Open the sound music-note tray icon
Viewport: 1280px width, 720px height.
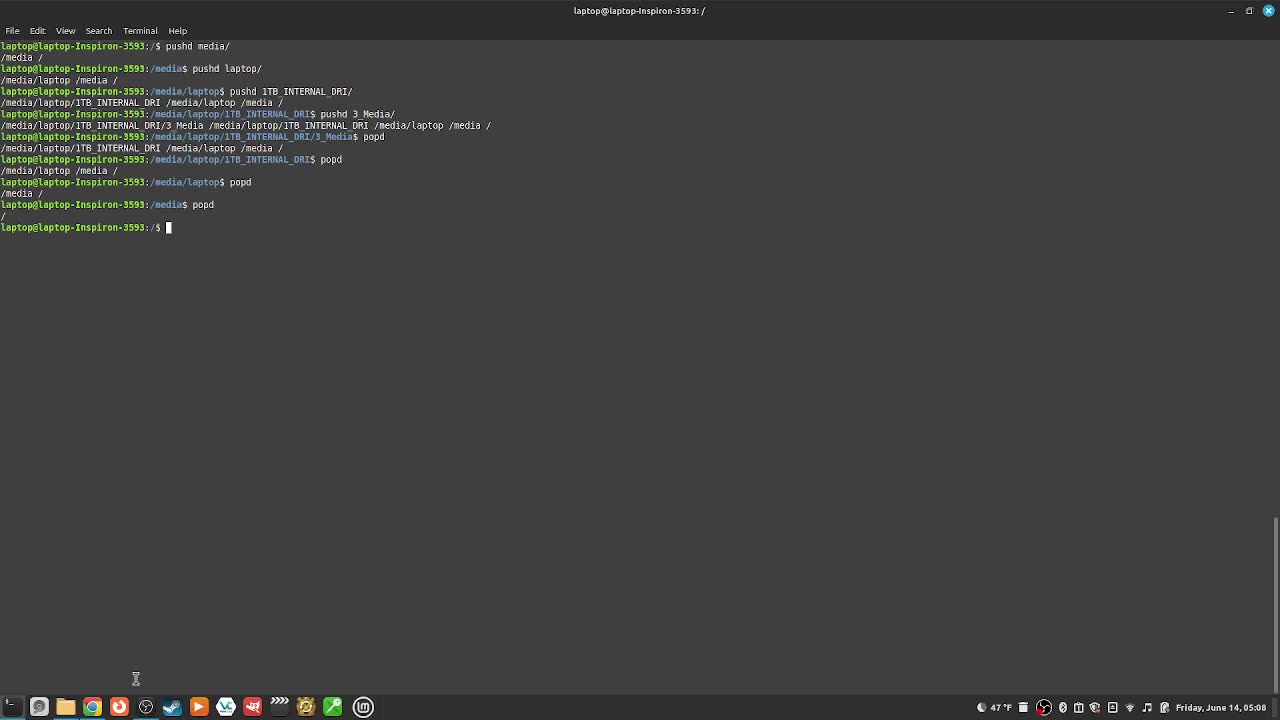pyautogui.click(x=1147, y=707)
